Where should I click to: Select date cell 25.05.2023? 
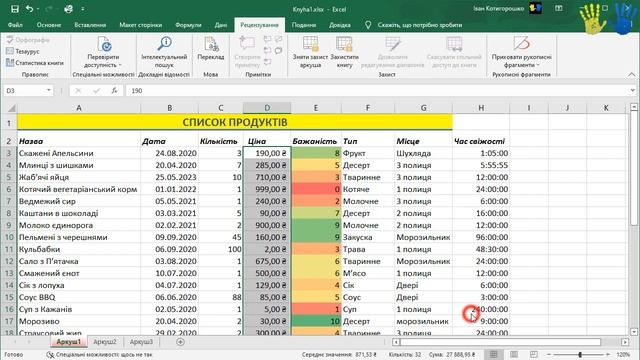tap(169, 177)
